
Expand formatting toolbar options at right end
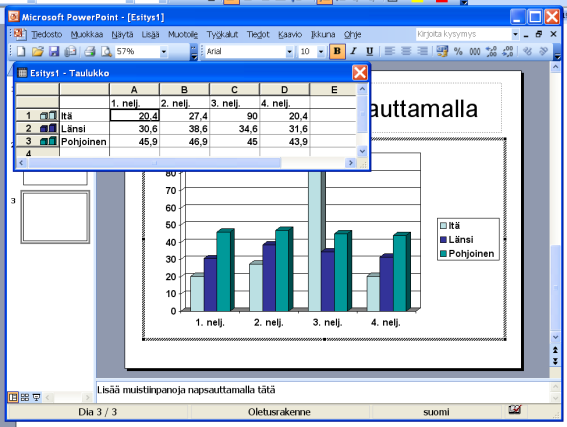pos(557,52)
